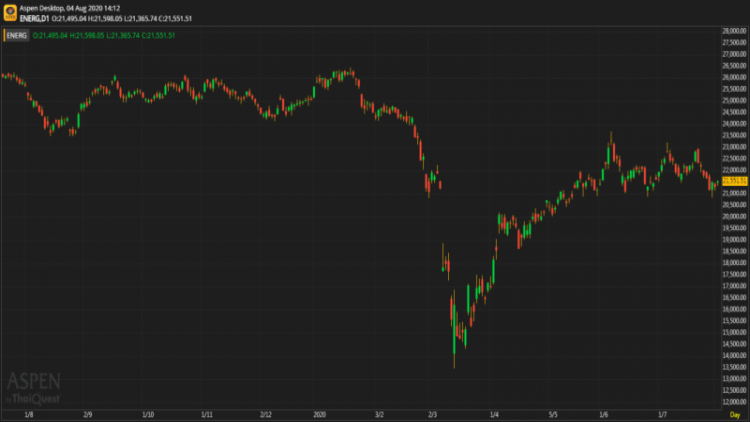Click the 1/4 date axis label
The width and height of the screenshot is (750, 422).
494,415
